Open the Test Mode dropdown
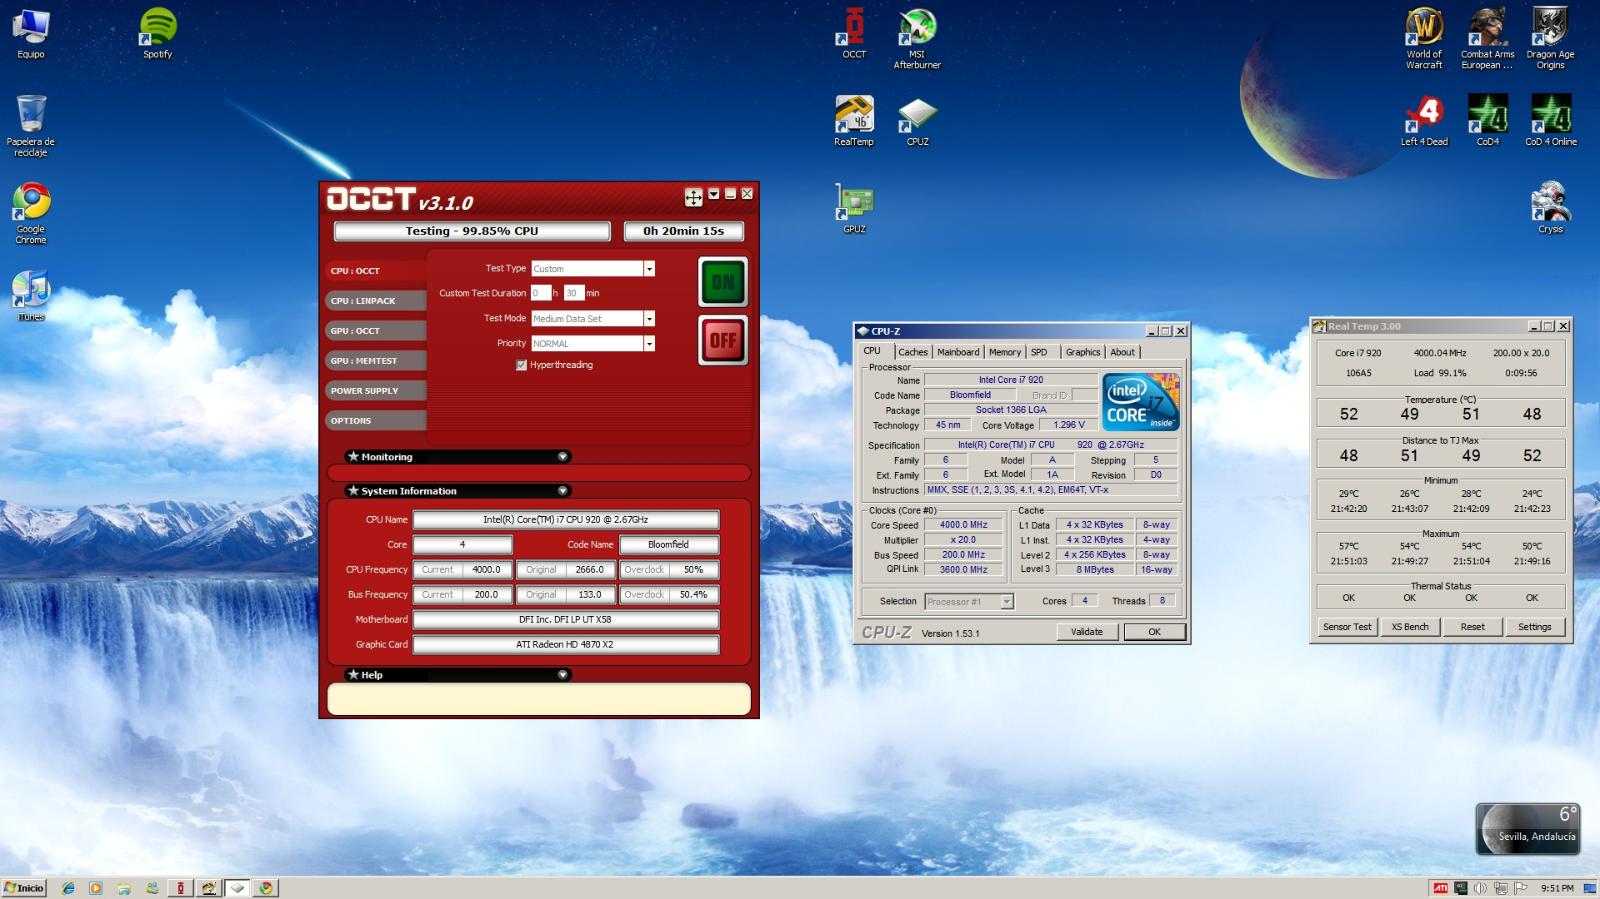1600x899 pixels. coord(649,319)
